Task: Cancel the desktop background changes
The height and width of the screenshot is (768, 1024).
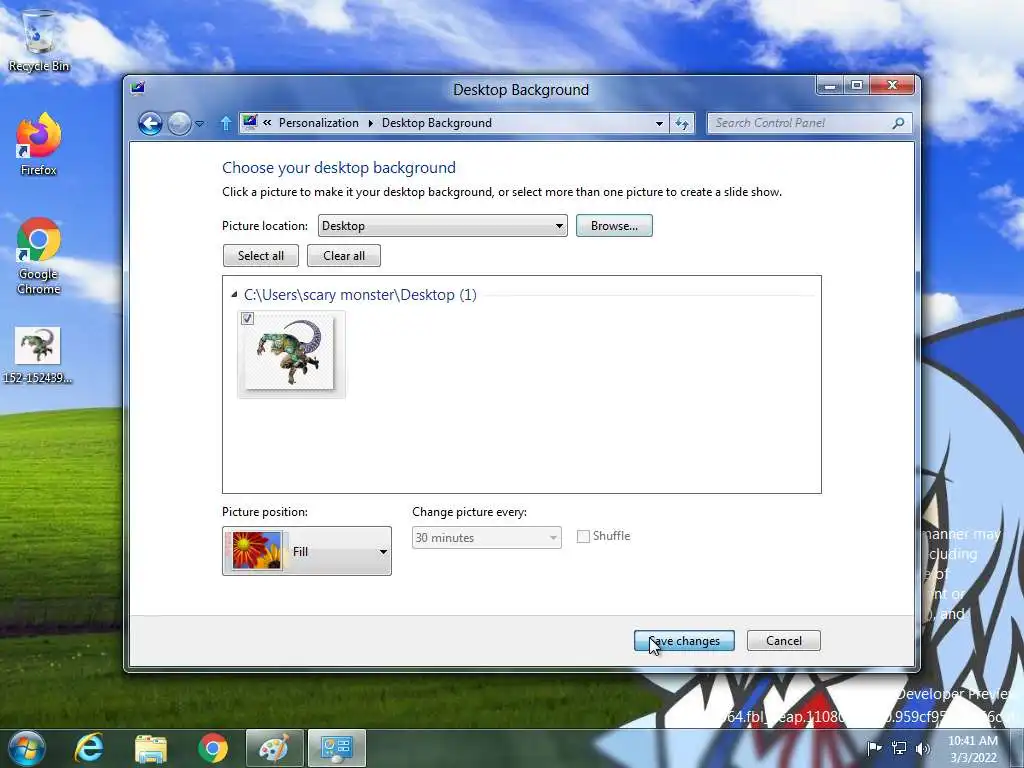Action: click(784, 641)
